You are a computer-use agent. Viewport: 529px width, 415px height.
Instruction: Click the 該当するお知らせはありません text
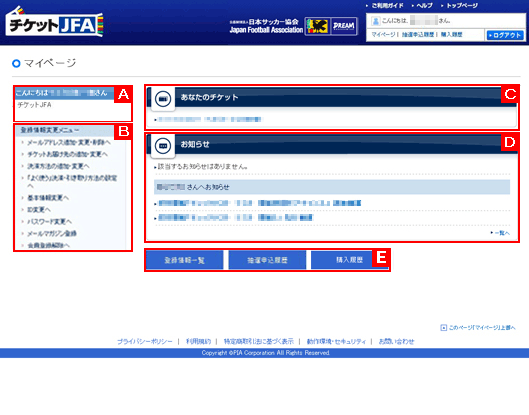202,167
